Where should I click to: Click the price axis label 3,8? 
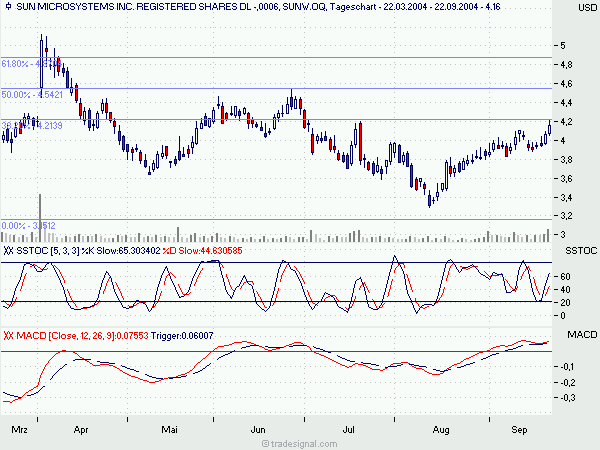click(566, 160)
